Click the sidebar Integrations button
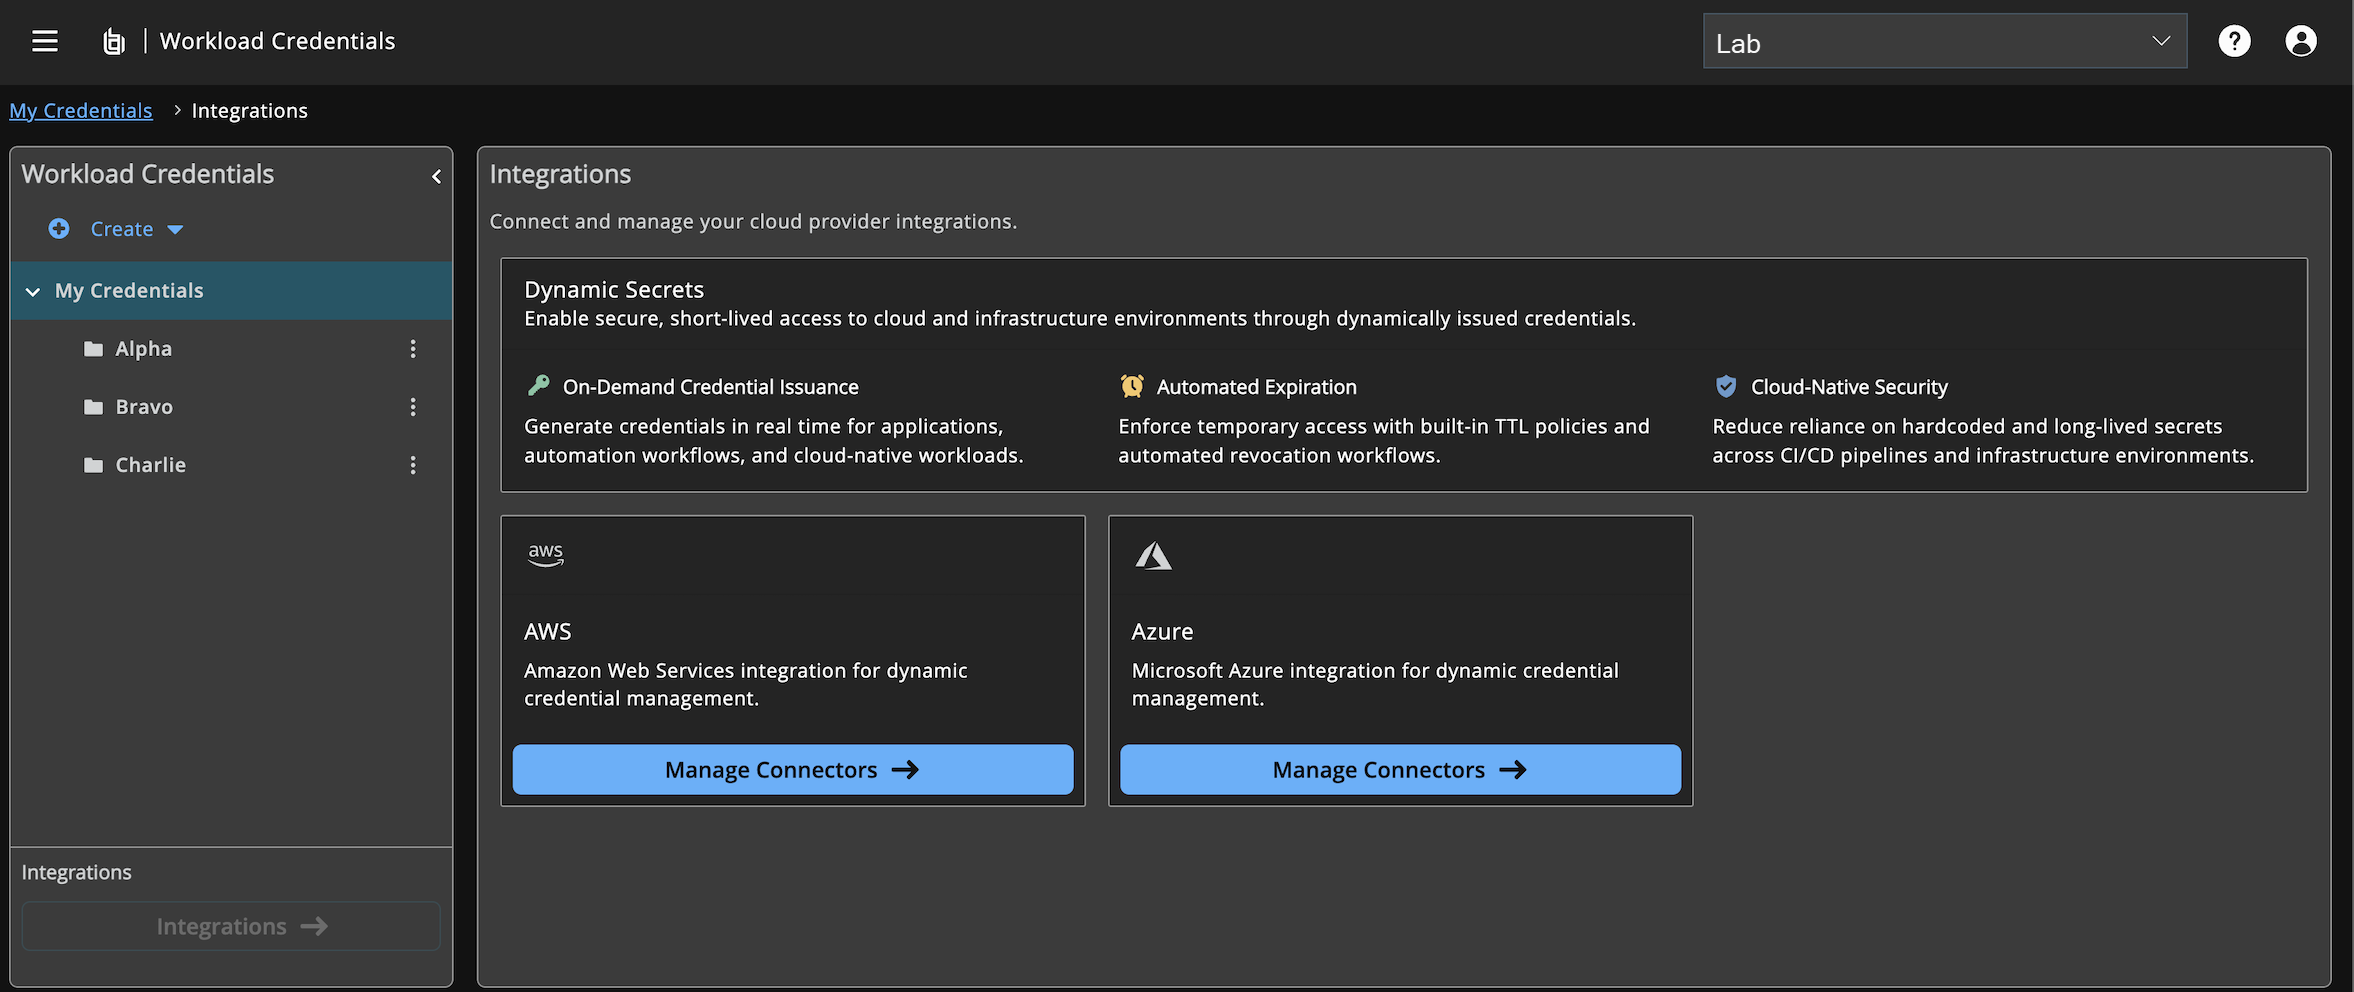The height and width of the screenshot is (992, 2354). coord(231,926)
